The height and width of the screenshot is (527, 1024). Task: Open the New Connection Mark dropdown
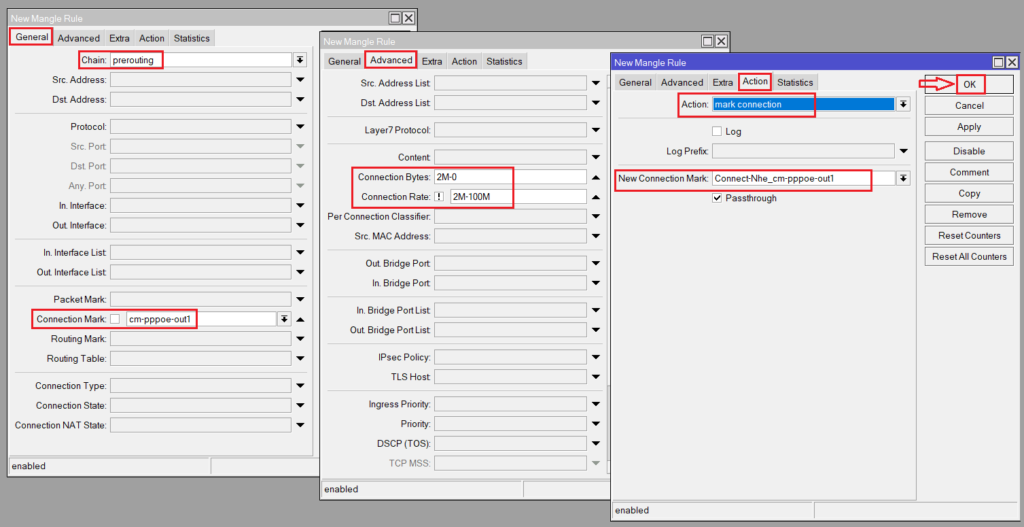tap(903, 178)
